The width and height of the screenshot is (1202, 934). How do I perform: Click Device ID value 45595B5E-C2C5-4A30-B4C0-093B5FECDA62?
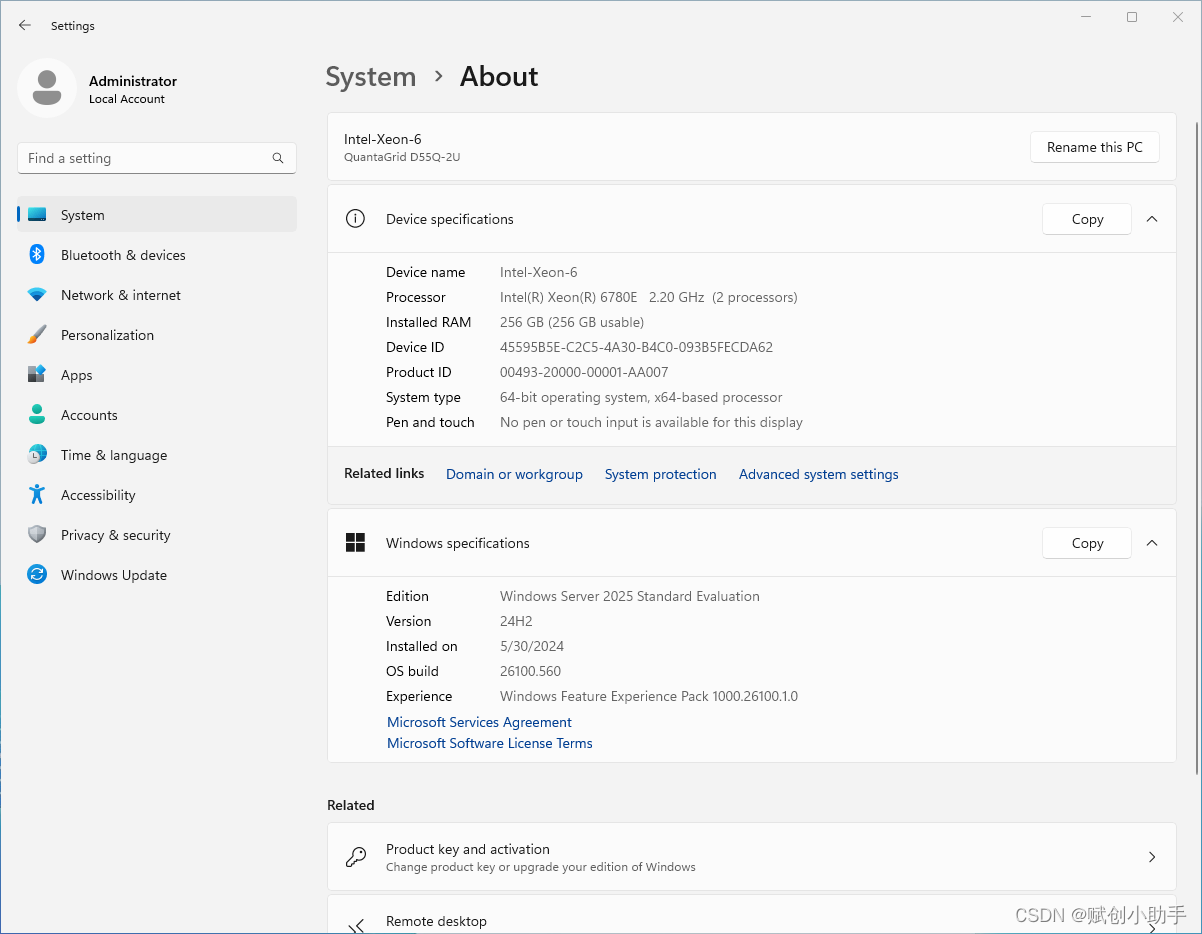[x=636, y=347]
